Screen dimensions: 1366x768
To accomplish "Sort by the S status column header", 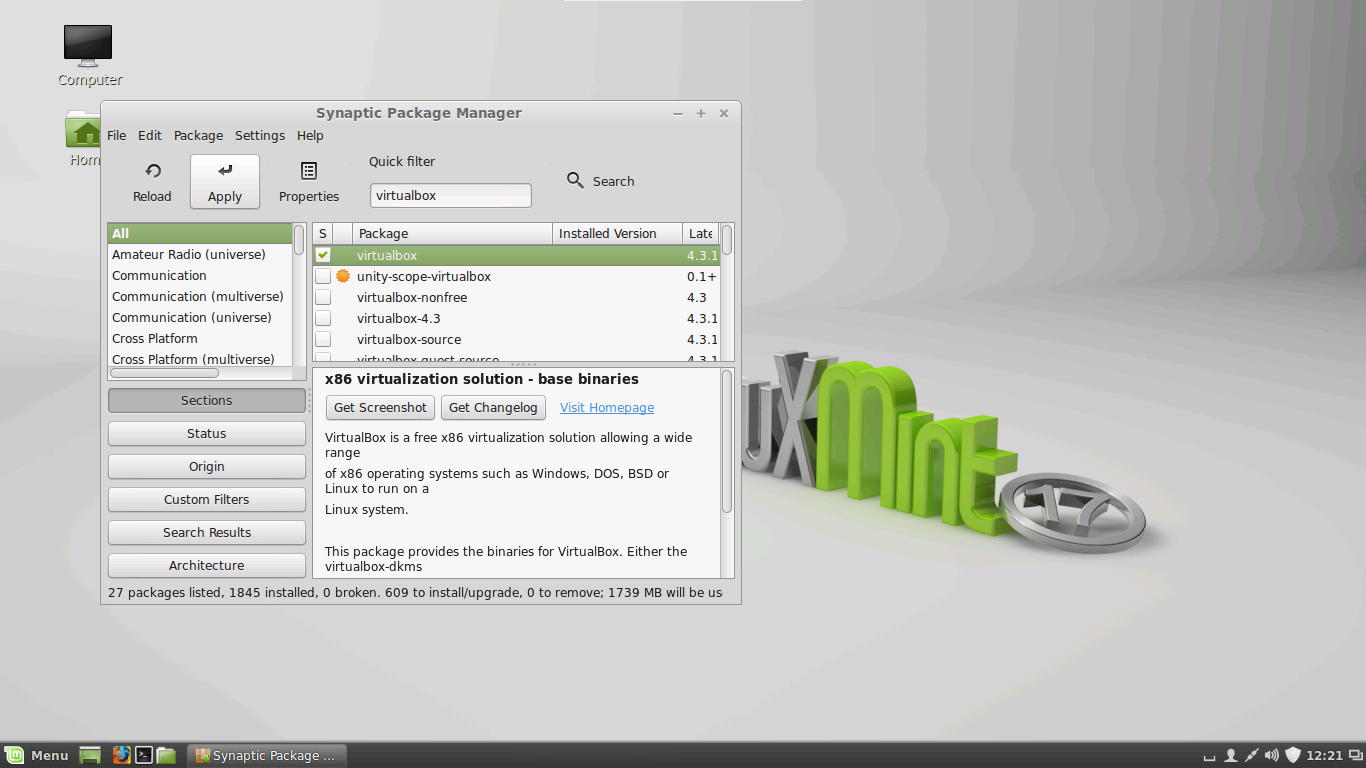I will click(x=323, y=233).
